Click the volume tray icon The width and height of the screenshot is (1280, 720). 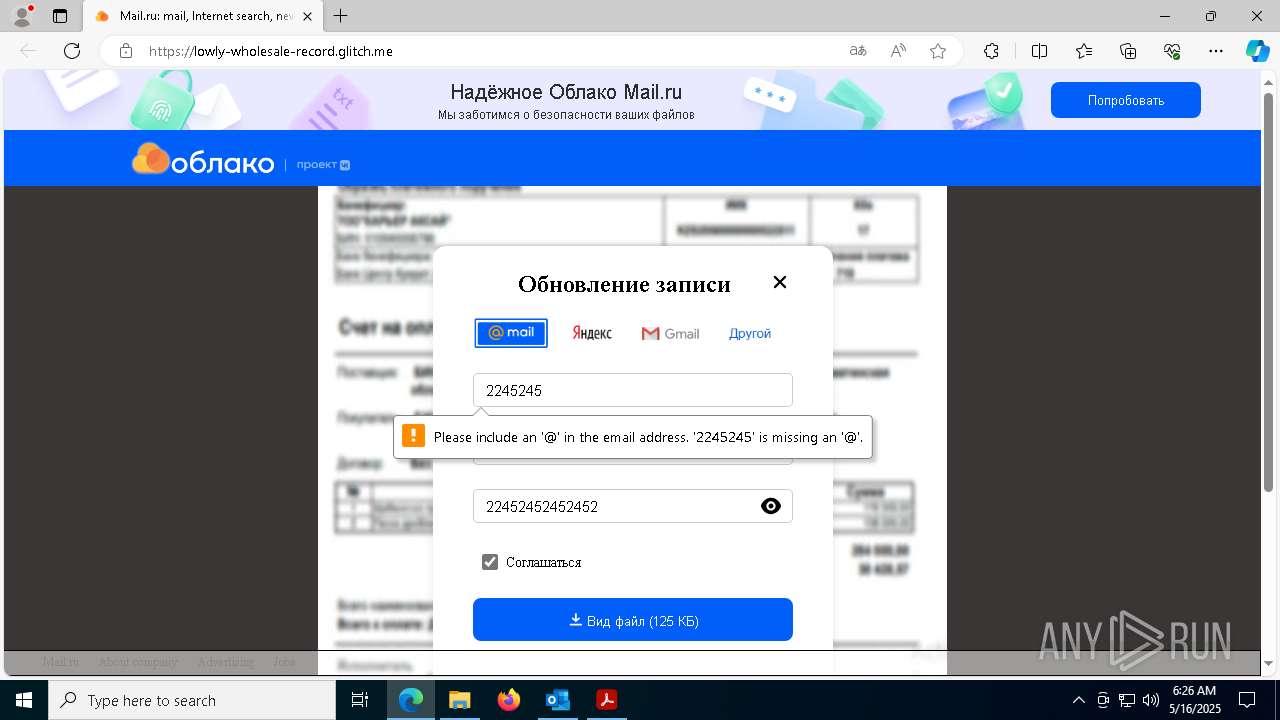tap(1150, 700)
